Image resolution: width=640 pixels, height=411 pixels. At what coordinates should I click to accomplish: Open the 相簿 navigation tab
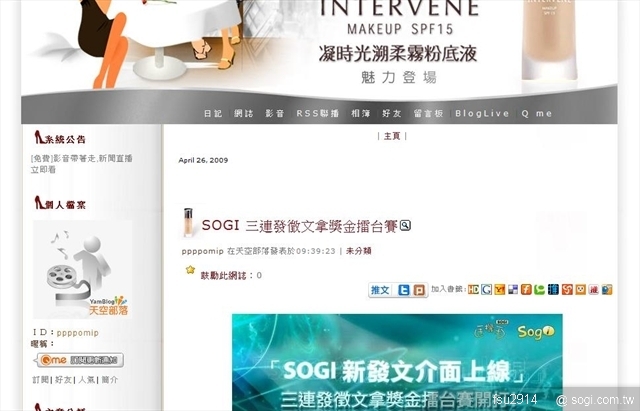pos(361,113)
